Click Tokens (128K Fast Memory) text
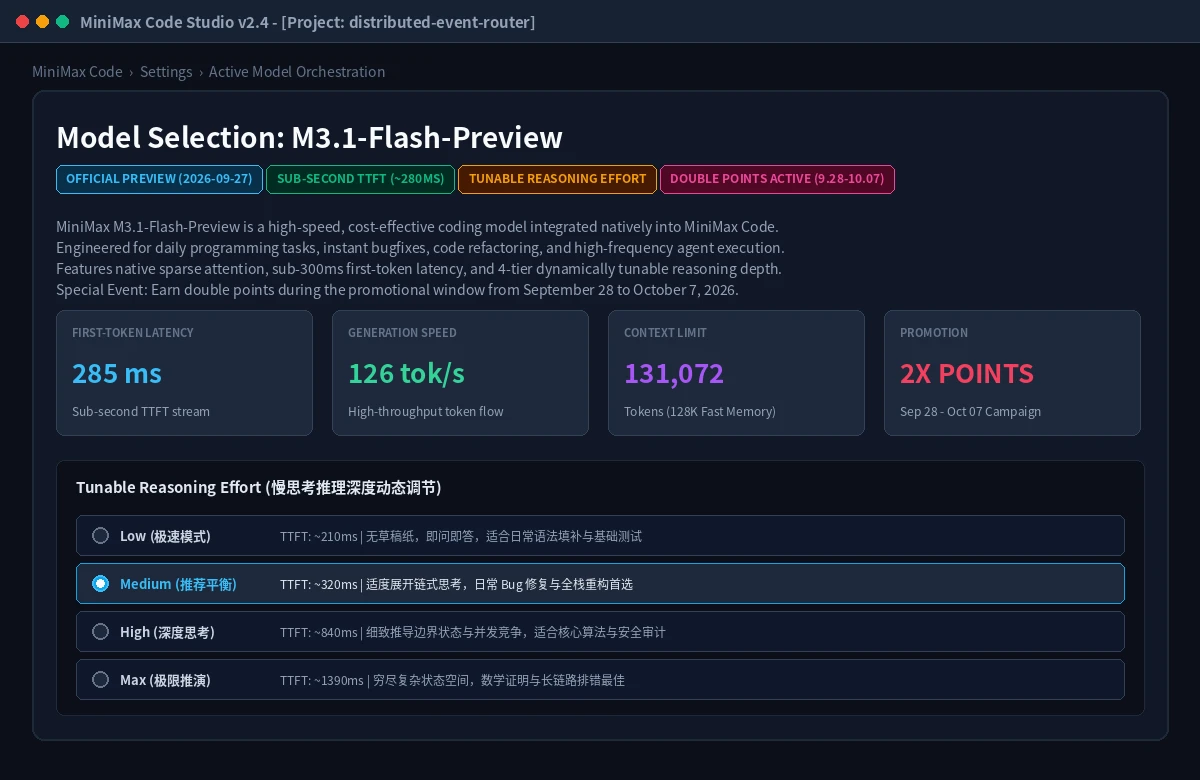 [700, 411]
